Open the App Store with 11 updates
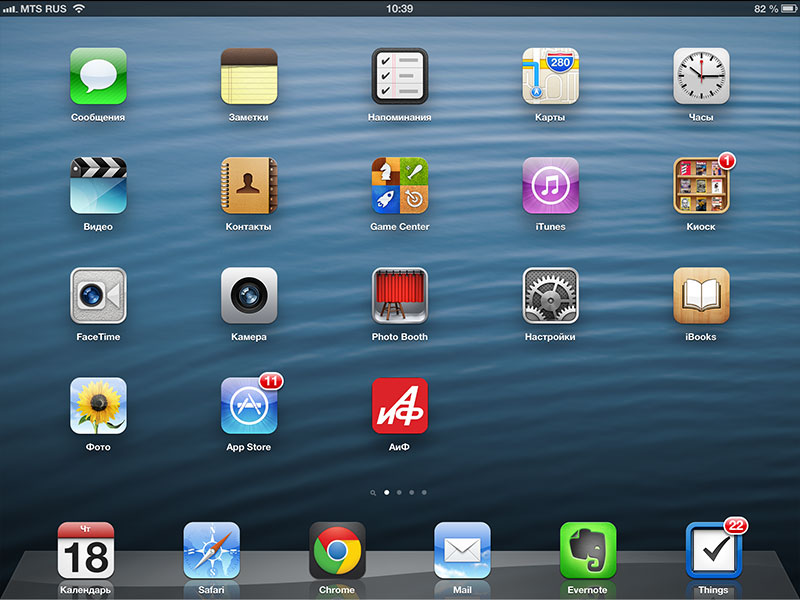800x600 pixels. (x=249, y=406)
